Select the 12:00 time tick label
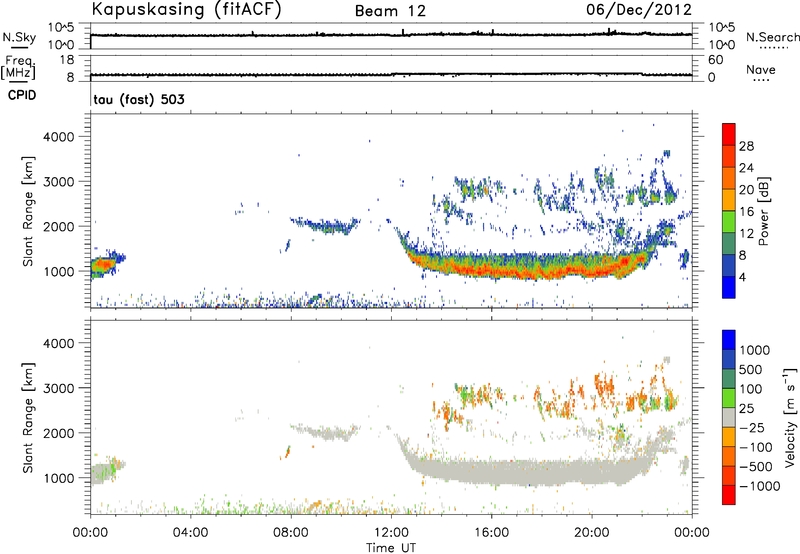Screen dimensions: 800x554 [x=391, y=533]
